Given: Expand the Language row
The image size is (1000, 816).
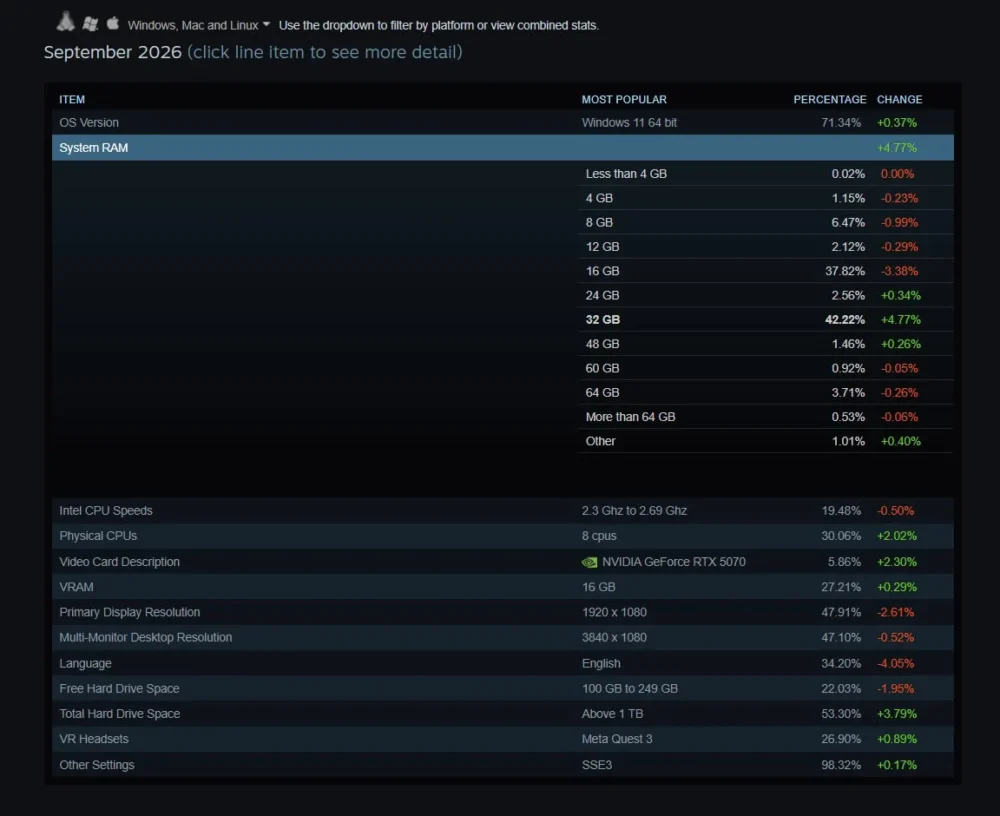Looking at the screenshot, I should 503,663.
